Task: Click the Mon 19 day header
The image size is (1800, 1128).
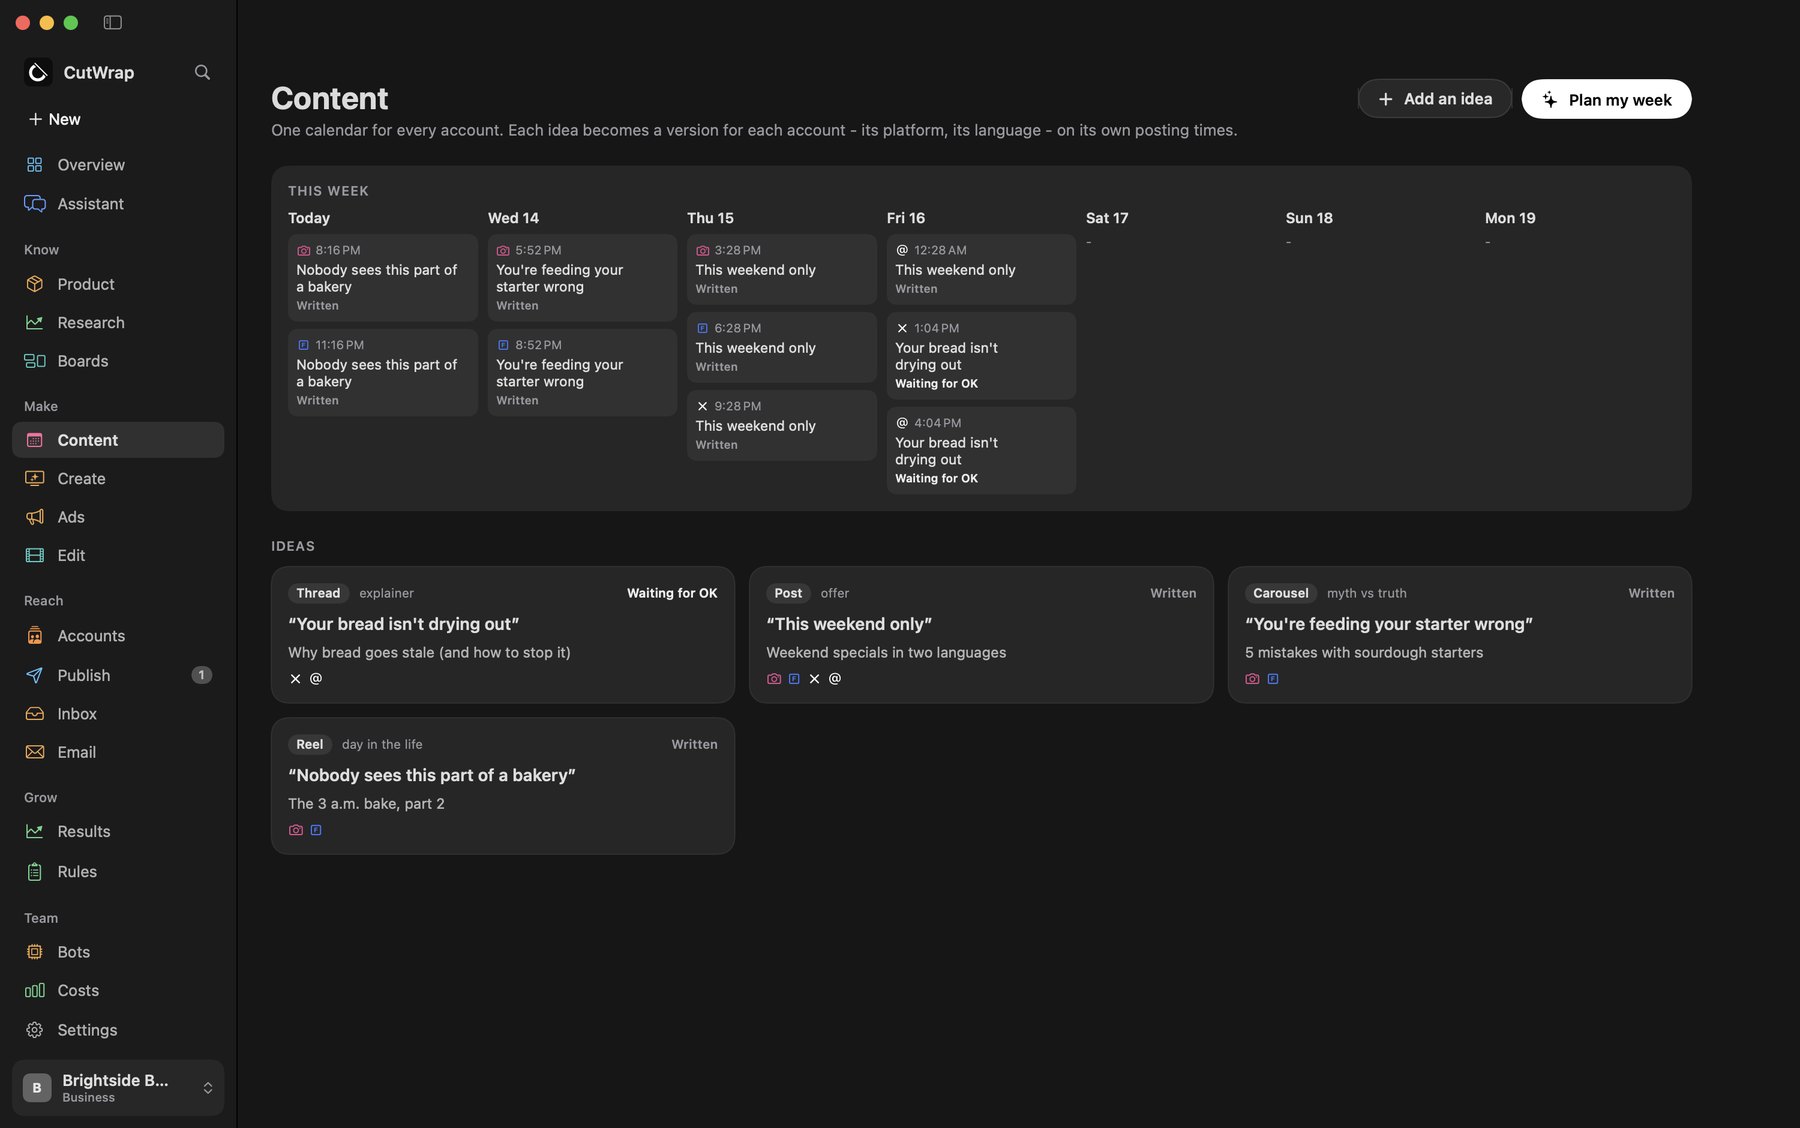Action: [x=1510, y=218]
